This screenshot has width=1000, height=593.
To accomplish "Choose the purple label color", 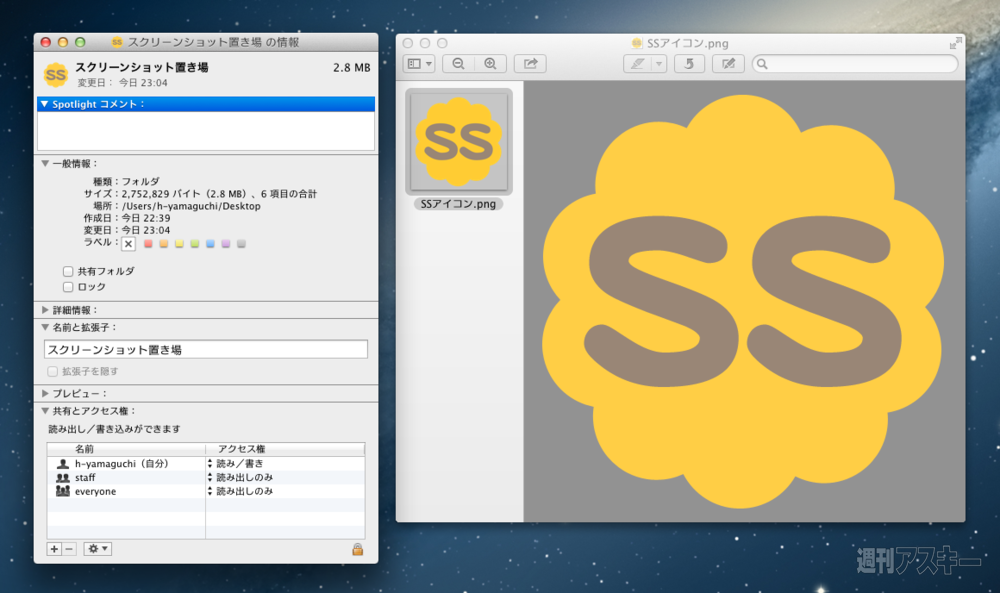I will [x=226, y=244].
